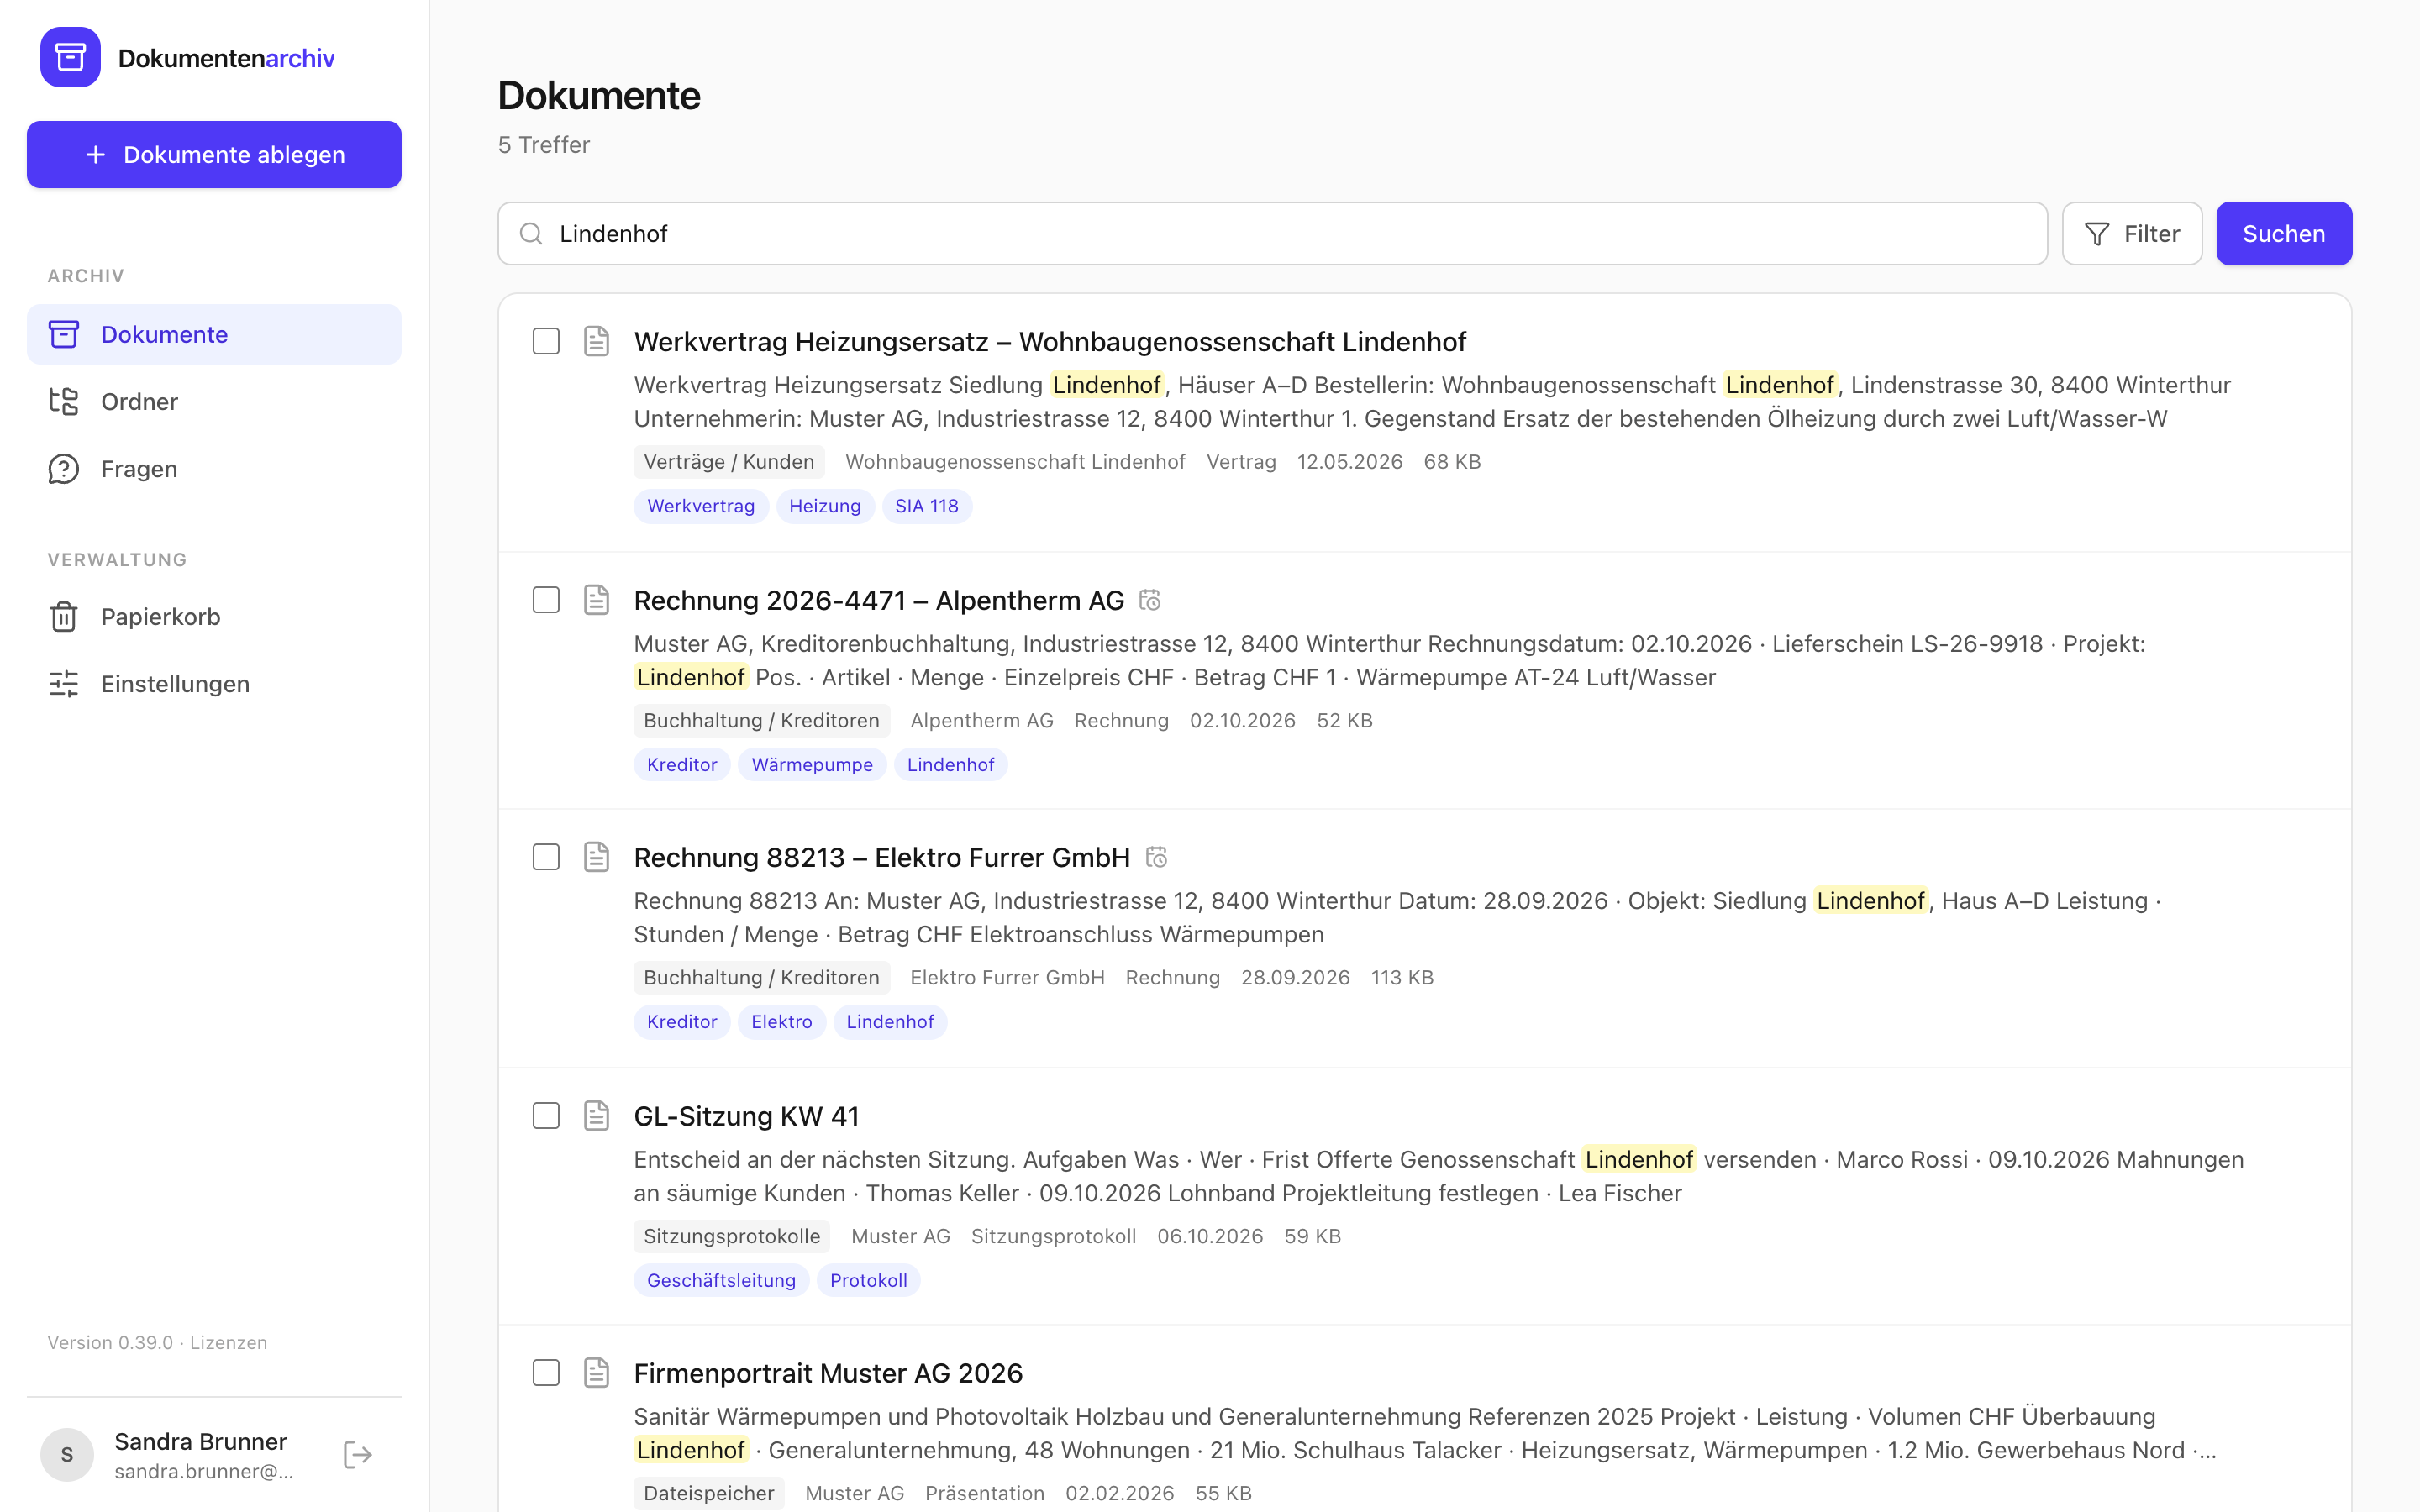Click the SIA 118 tag

tap(926, 506)
